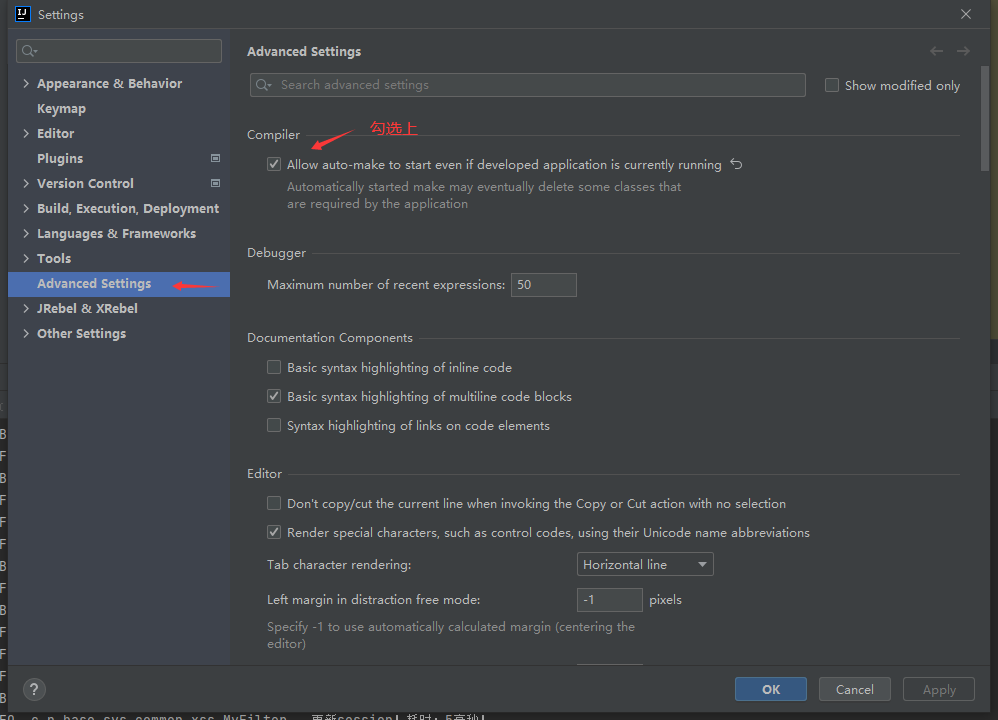Screen dimensions: 998x720
Task: Click the magnifier icon in advanced settings search
Action: tap(263, 85)
